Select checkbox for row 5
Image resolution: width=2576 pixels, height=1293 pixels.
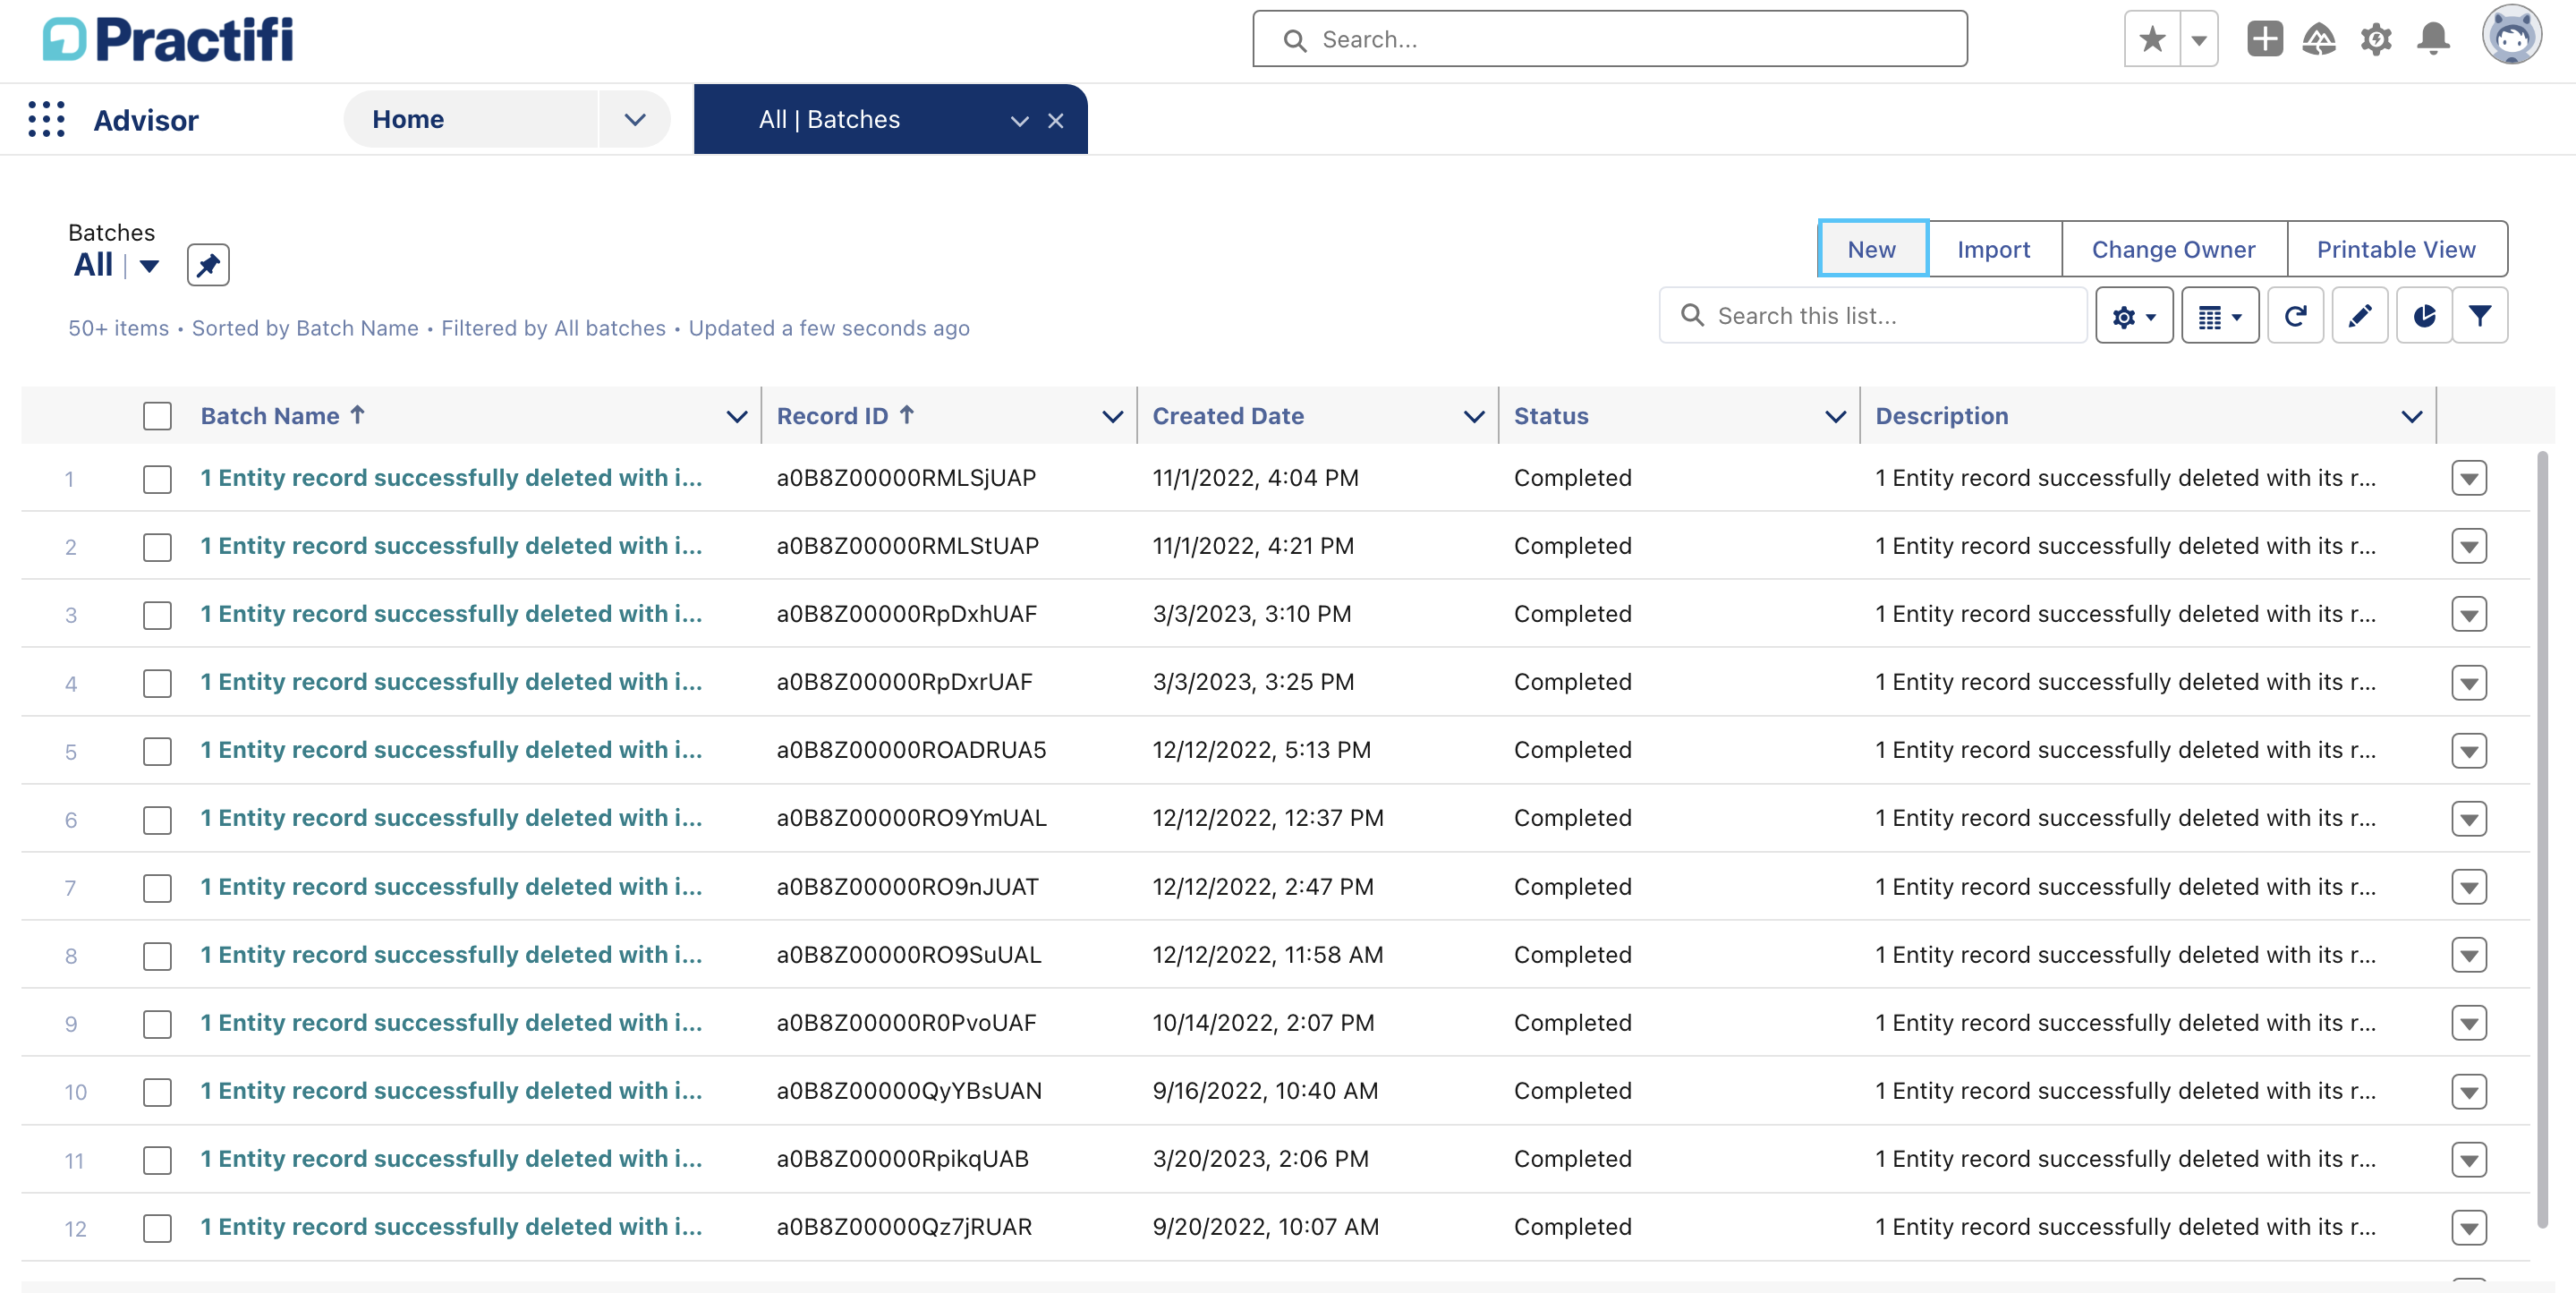(x=157, y=751)
